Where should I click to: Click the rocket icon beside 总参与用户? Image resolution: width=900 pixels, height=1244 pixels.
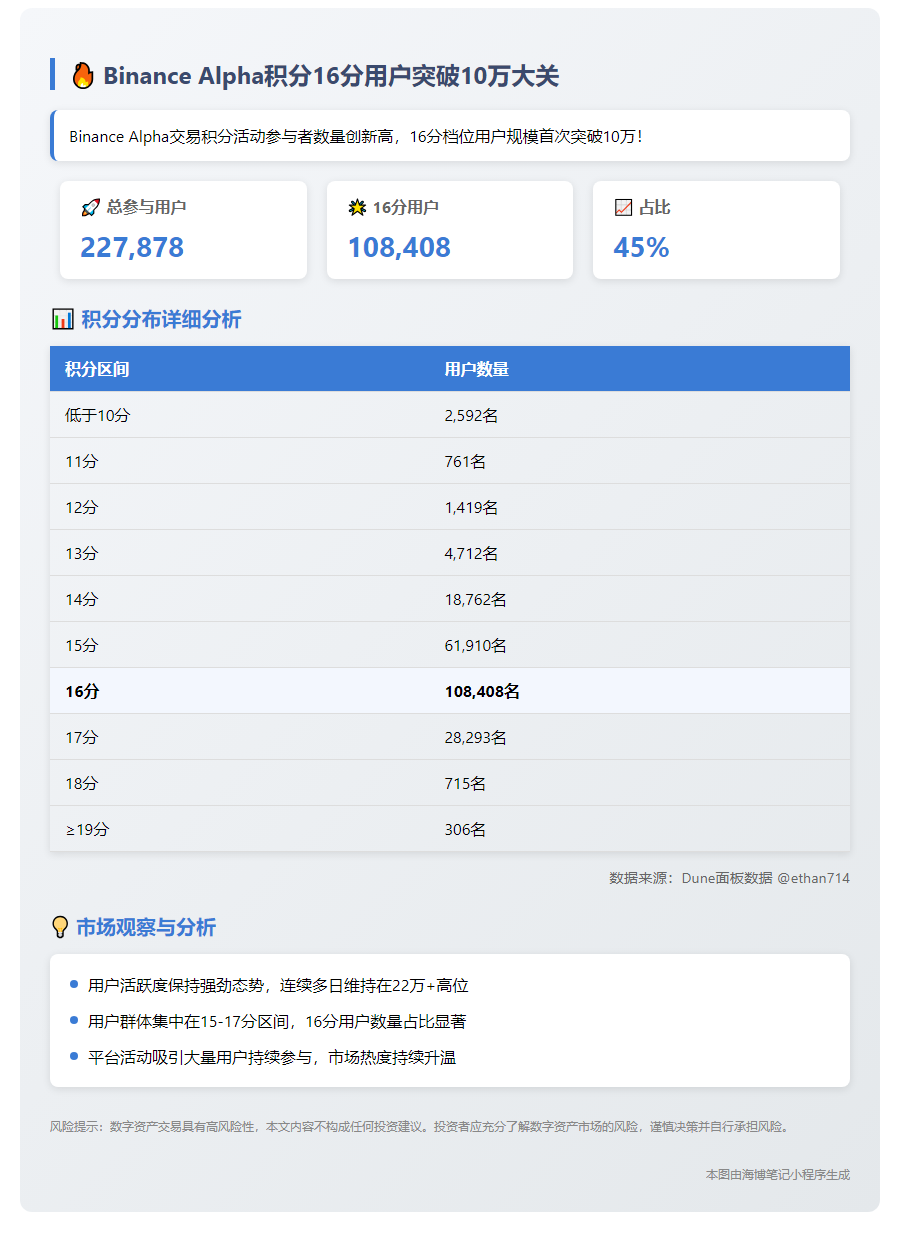coord(90,208)
